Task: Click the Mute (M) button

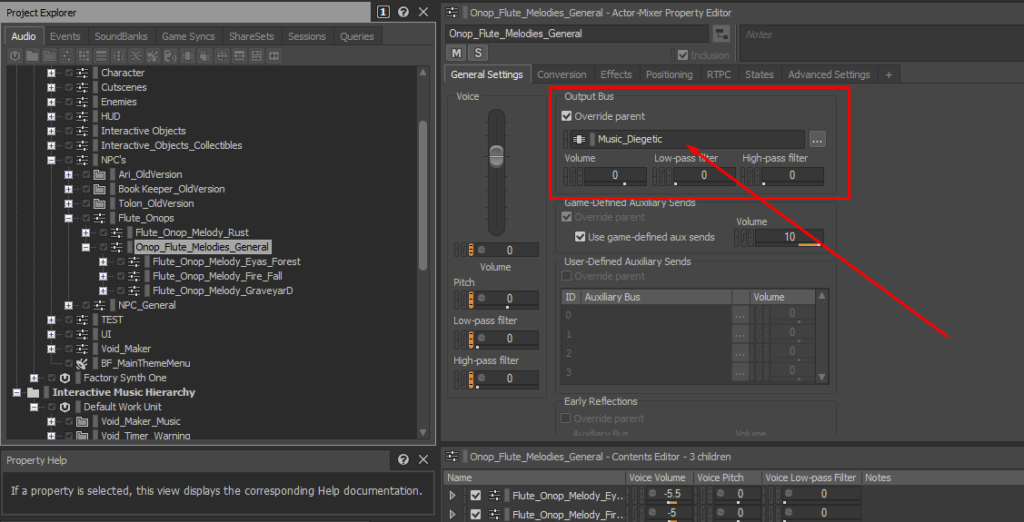Action: point(457,52)
